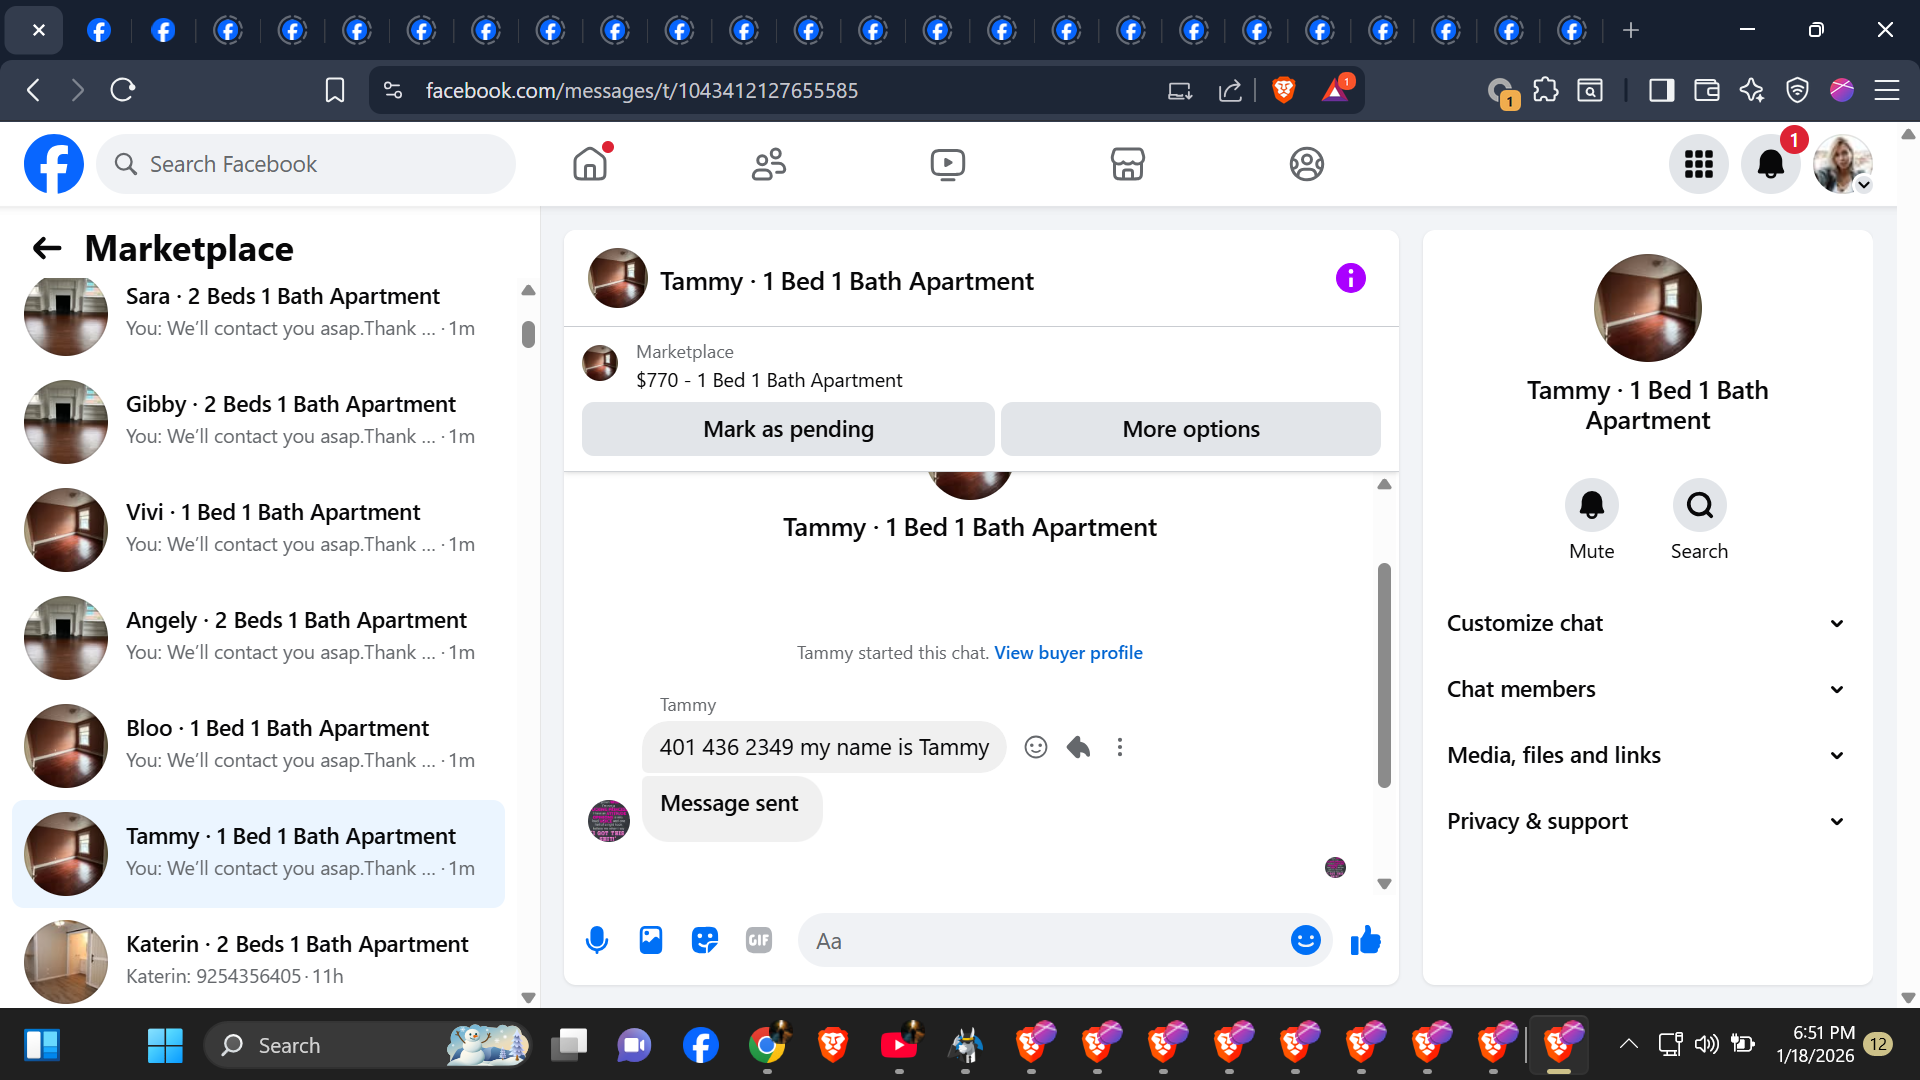The width and height of the screenshot is (1920, 1080).
Task: Toggle conversation information panel
Action: coord(1350,278)
